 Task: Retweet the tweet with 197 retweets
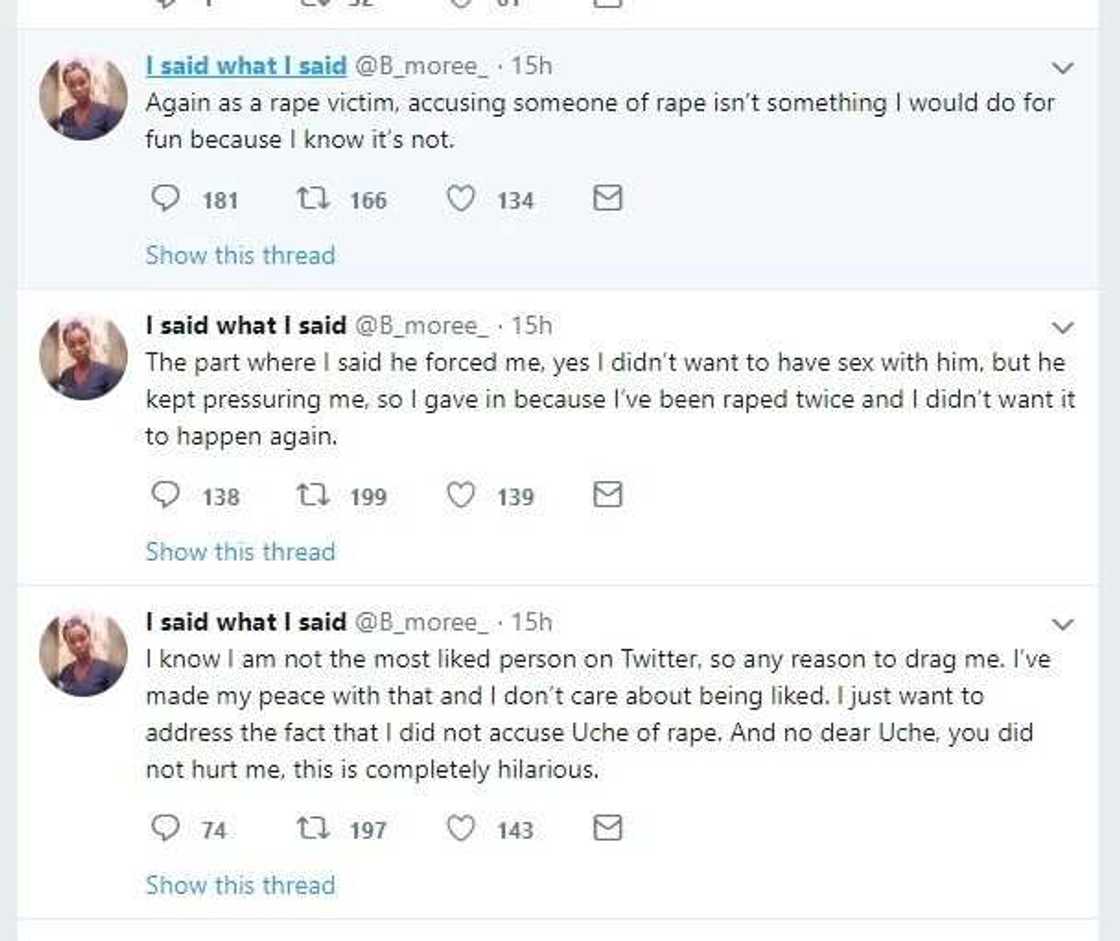click(x=310, y=829)
